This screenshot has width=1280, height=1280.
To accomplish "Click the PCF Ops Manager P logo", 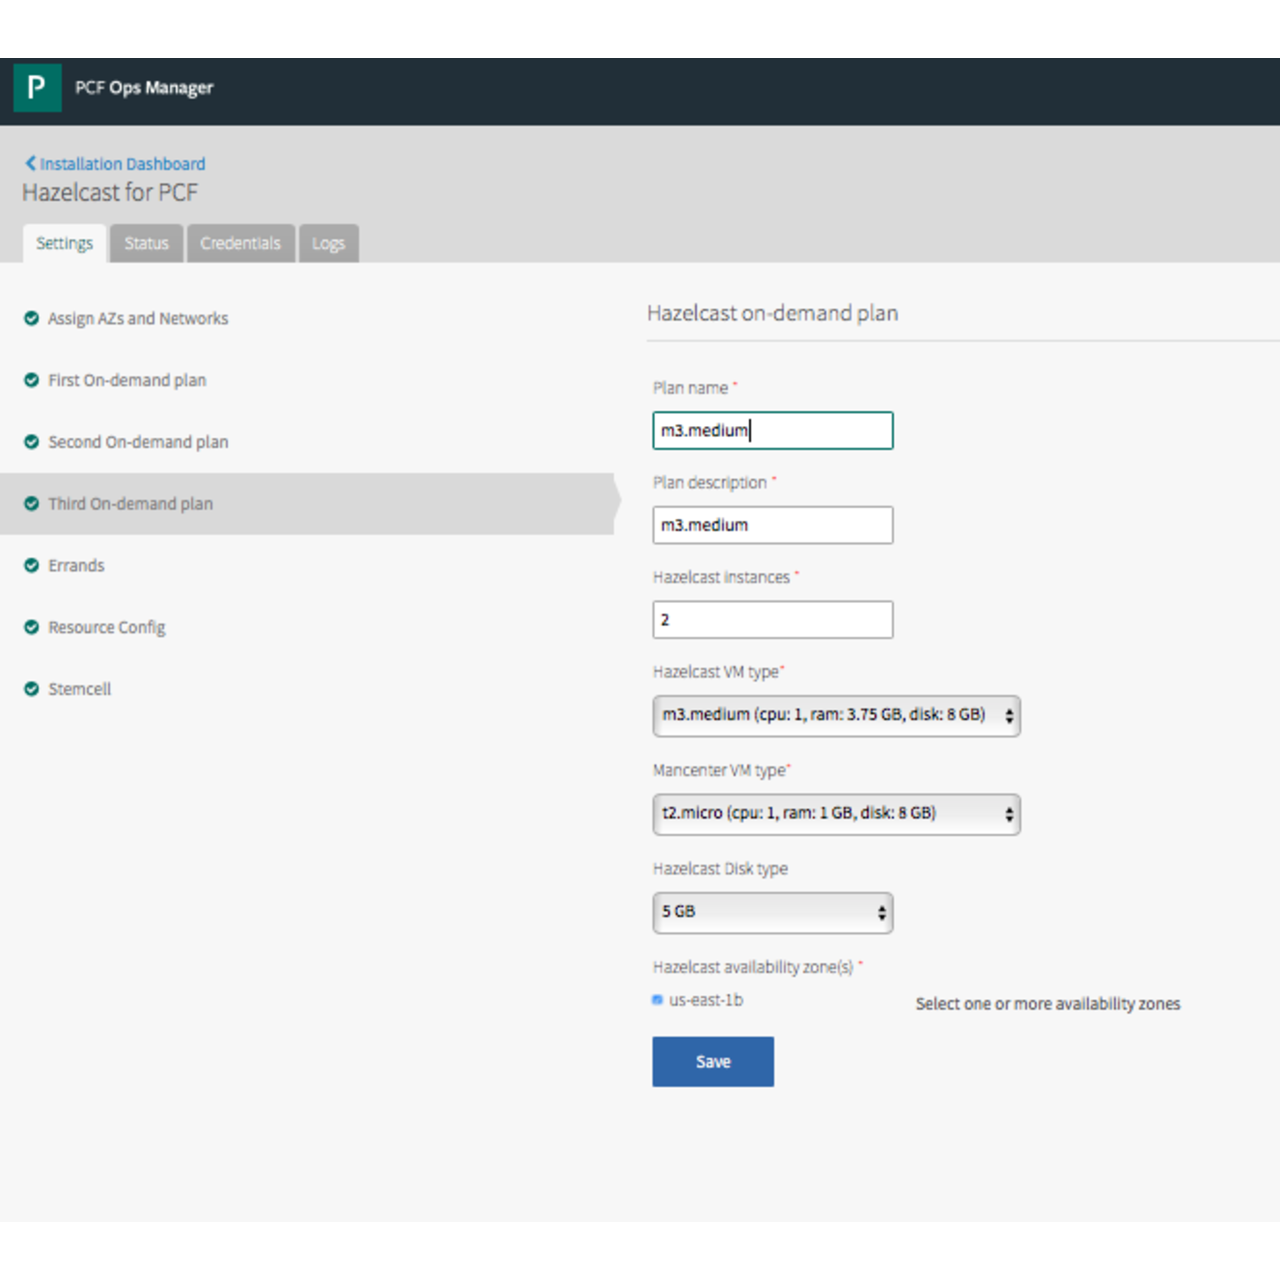I will click(x=37, y=88).
